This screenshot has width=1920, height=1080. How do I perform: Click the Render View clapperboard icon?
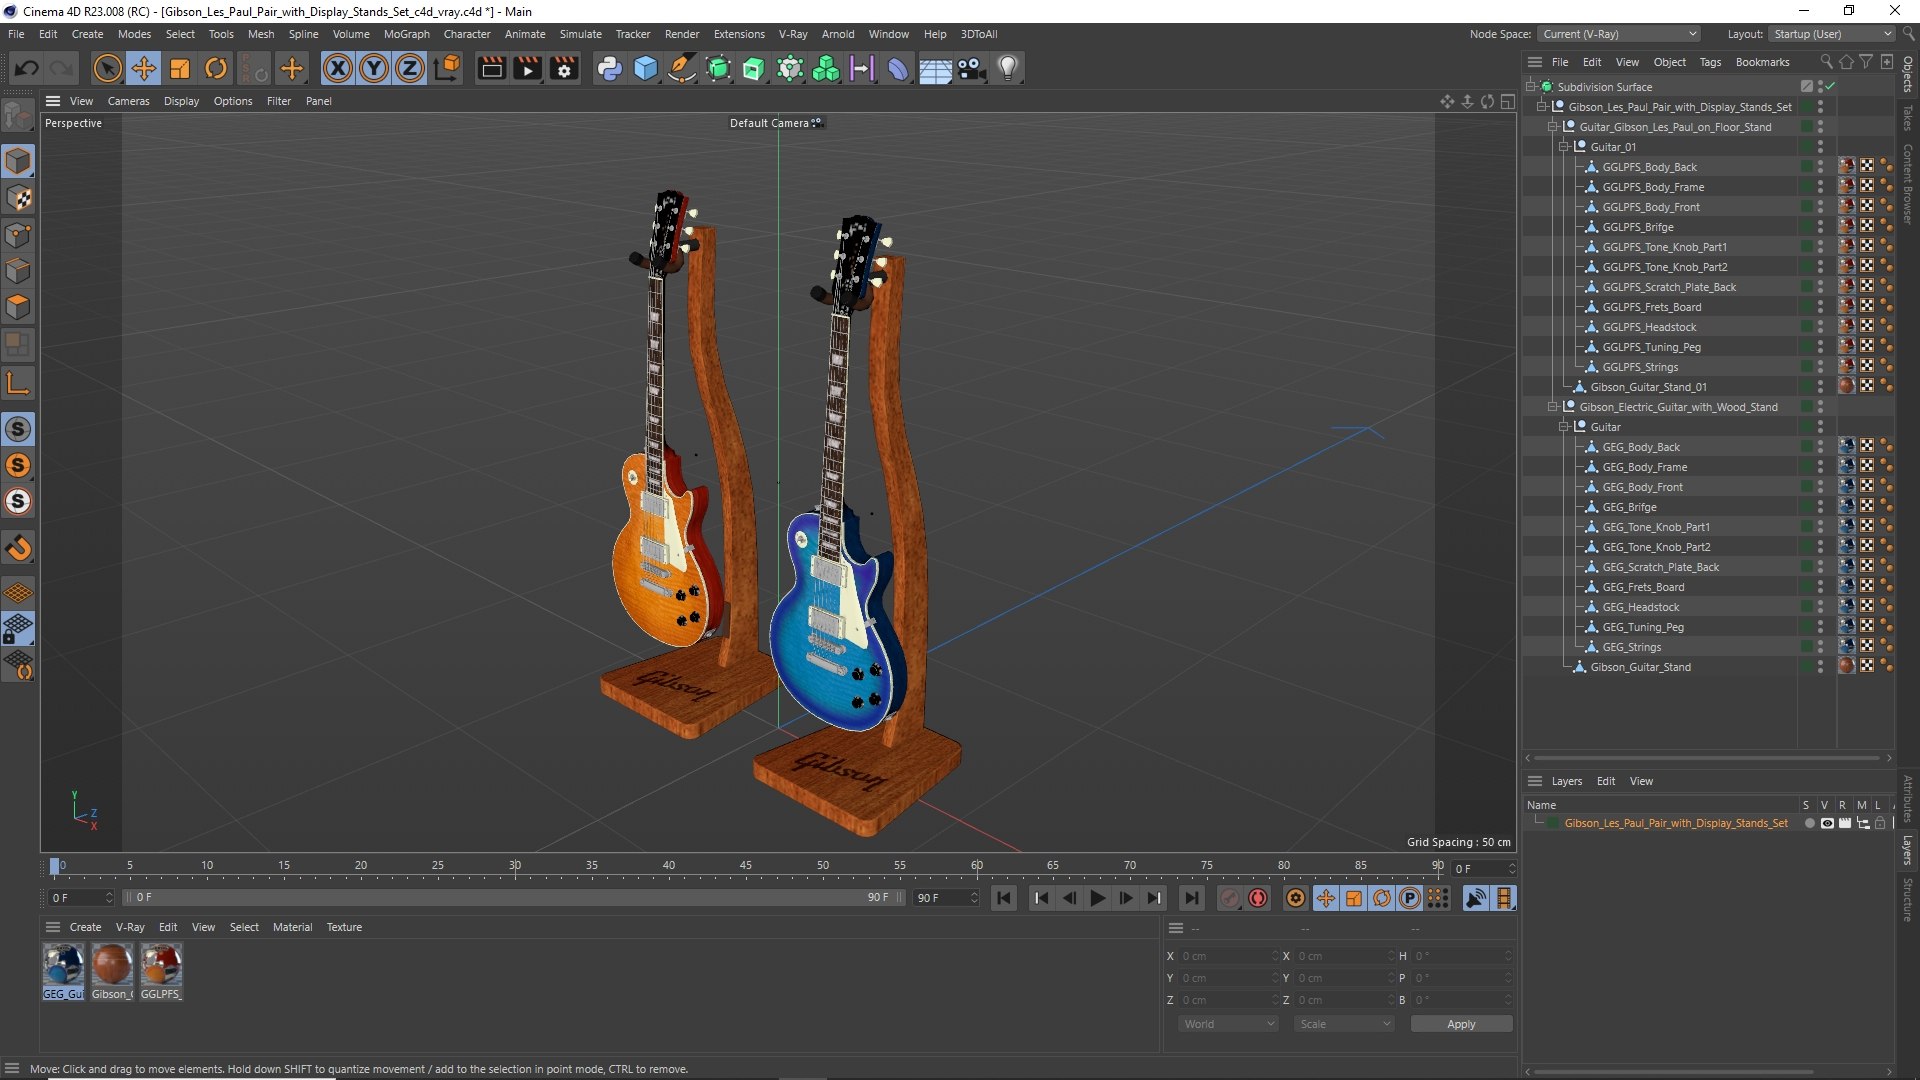click(491, 68)
